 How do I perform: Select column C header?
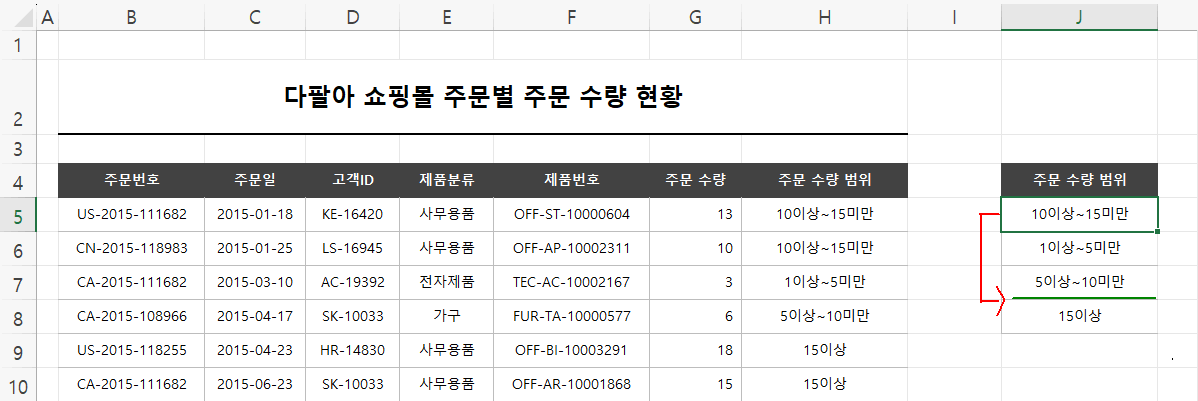tap(254, 18)
